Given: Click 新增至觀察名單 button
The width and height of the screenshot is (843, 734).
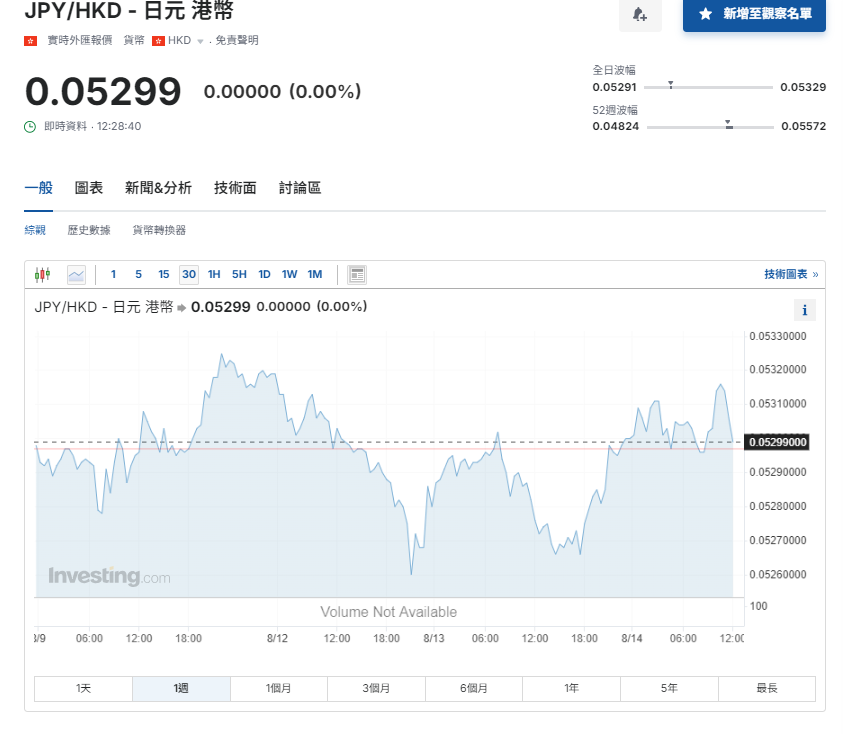Looking at the screenshot, I should tap(754, 14).
